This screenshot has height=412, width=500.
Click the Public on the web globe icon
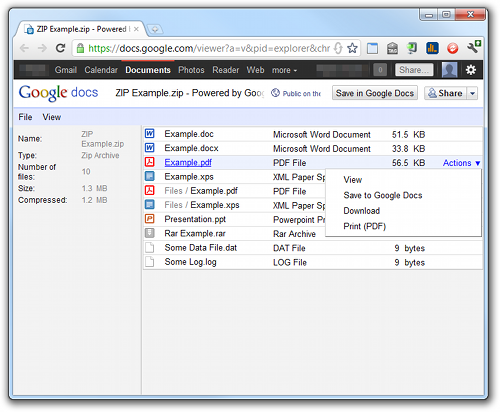[x=275, y=93]
